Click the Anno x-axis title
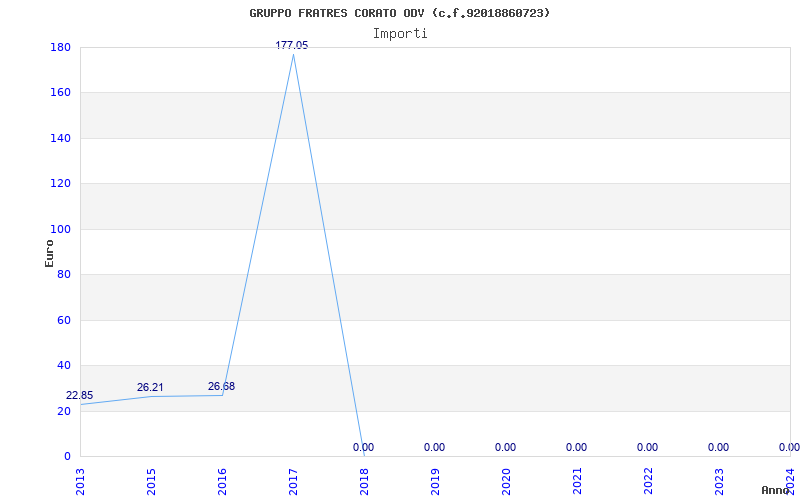 pyautogui.click(x=776, y=490)
